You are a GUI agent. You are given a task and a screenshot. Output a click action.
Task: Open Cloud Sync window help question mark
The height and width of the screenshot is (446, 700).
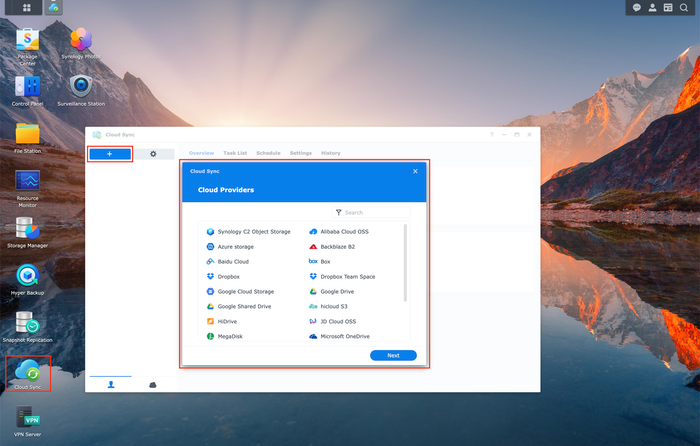tap(492, 134)
